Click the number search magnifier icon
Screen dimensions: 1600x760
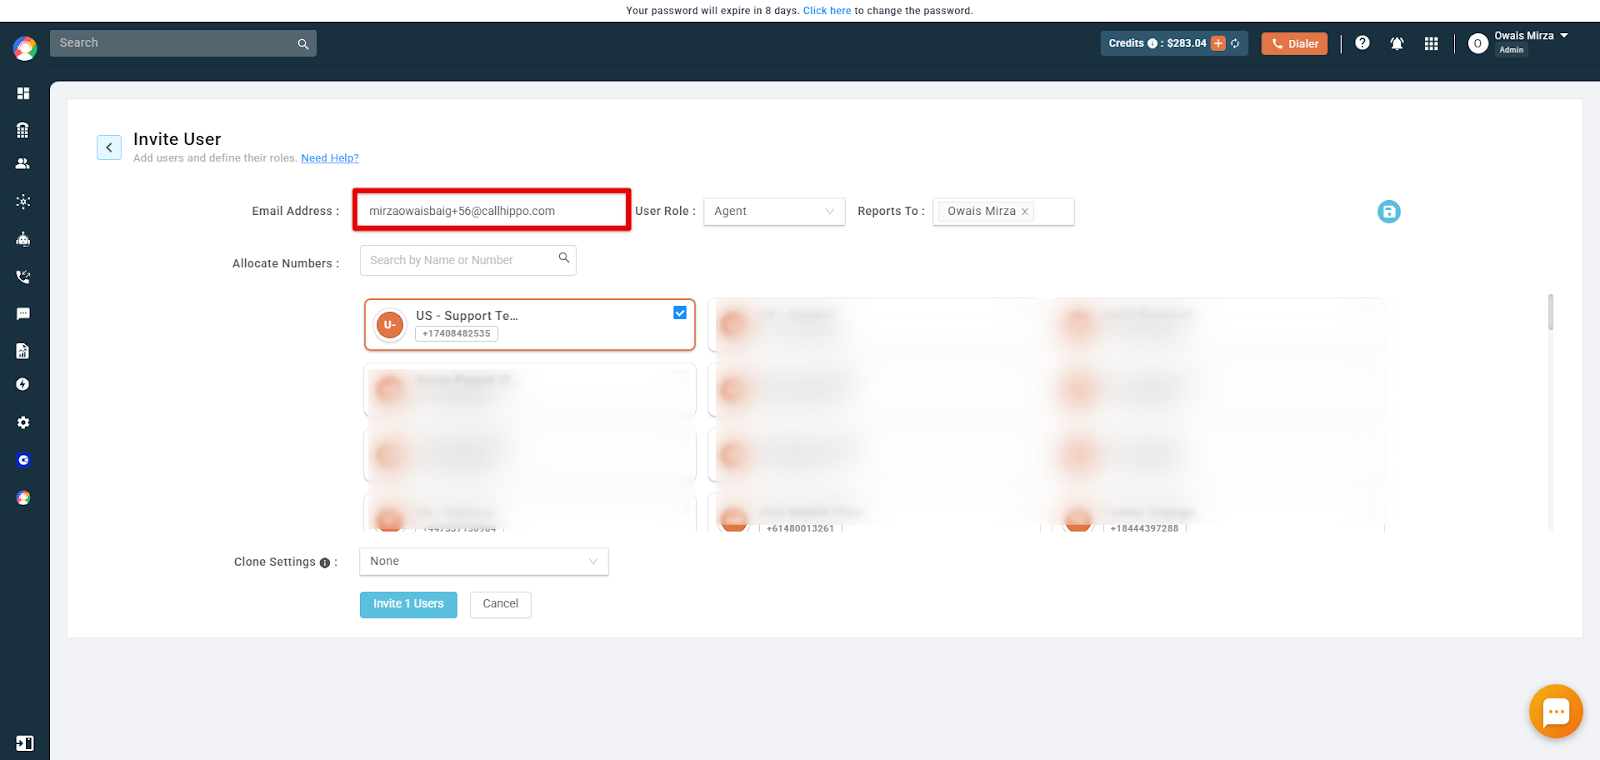pyautogui.click(x=564, y=258)
